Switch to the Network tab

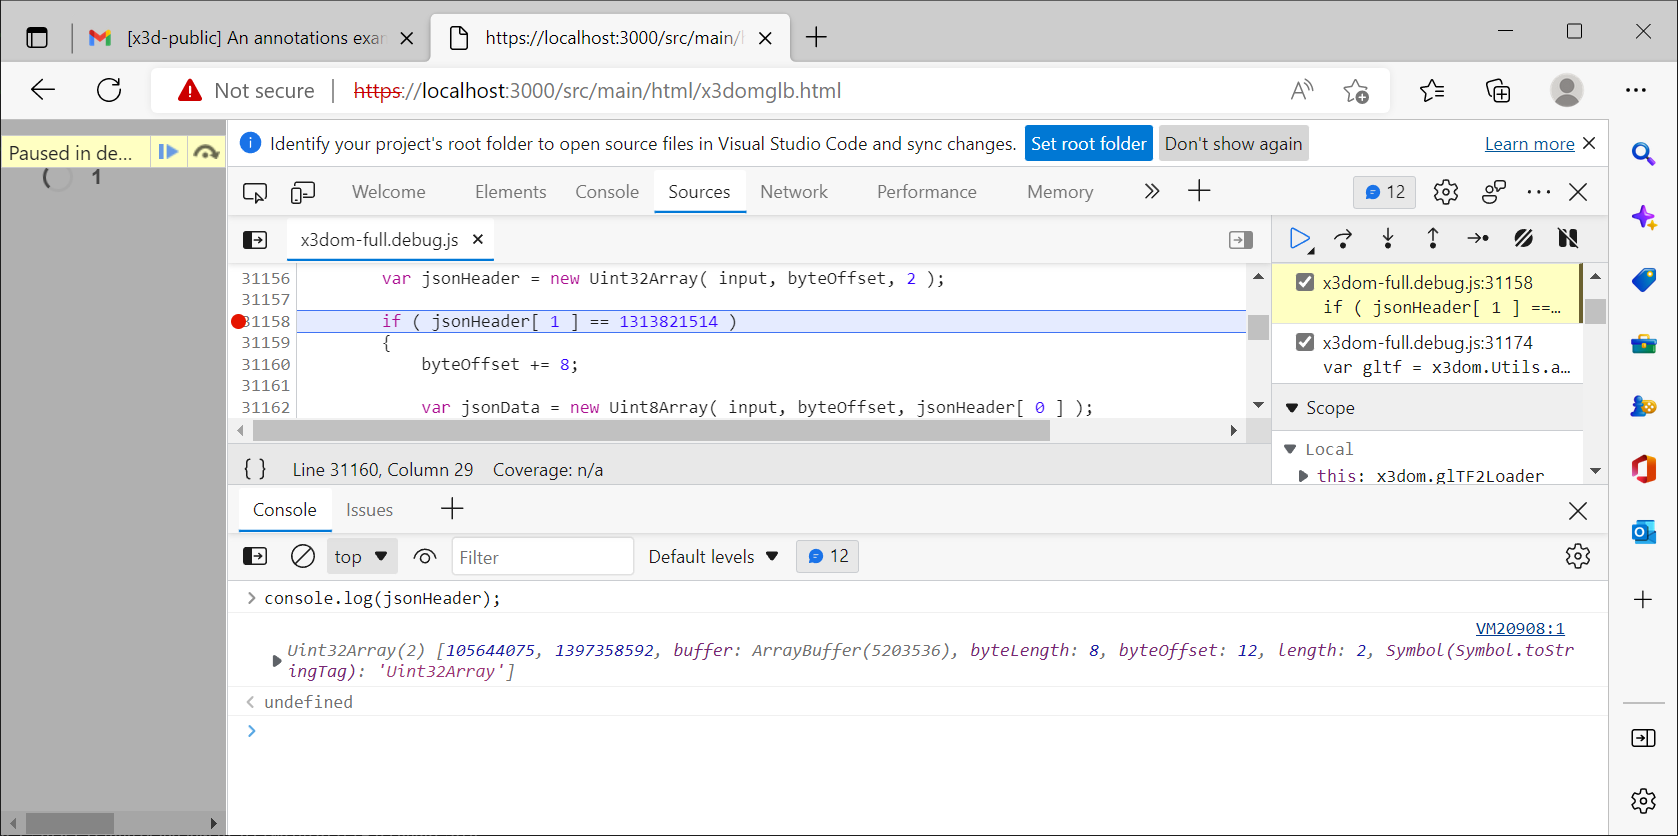coord(793,192)
